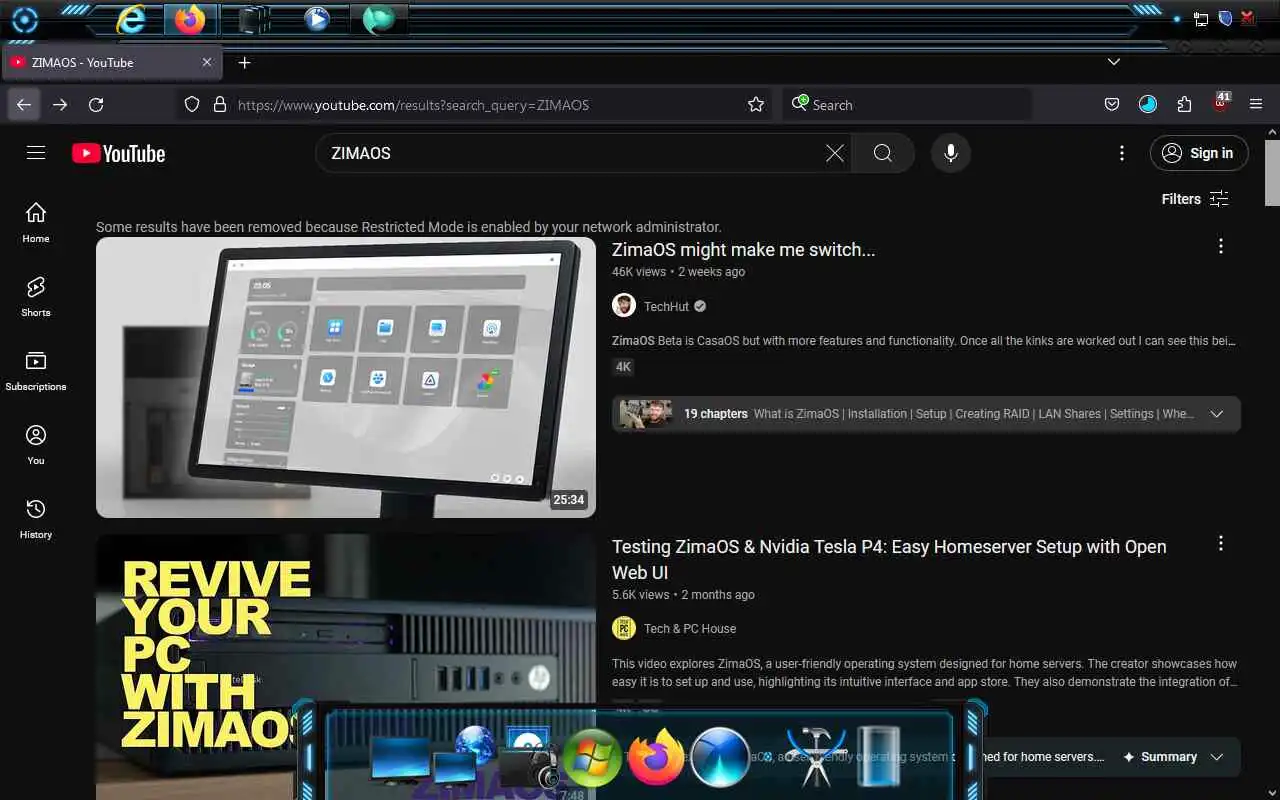Launch the media player taskbar icon
Viewport: 1280px width, 800px height.
coord(317,19)
